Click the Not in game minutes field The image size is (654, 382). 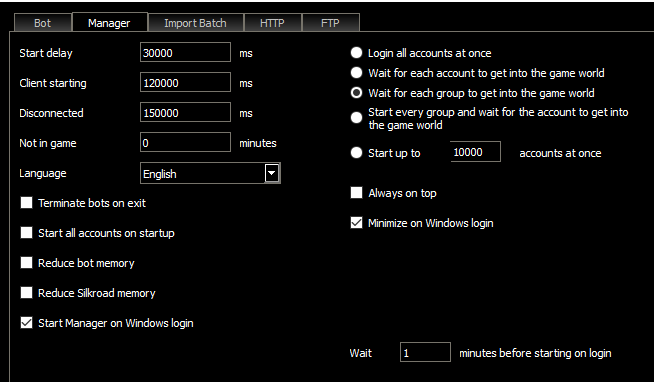(x=185, y=142)
